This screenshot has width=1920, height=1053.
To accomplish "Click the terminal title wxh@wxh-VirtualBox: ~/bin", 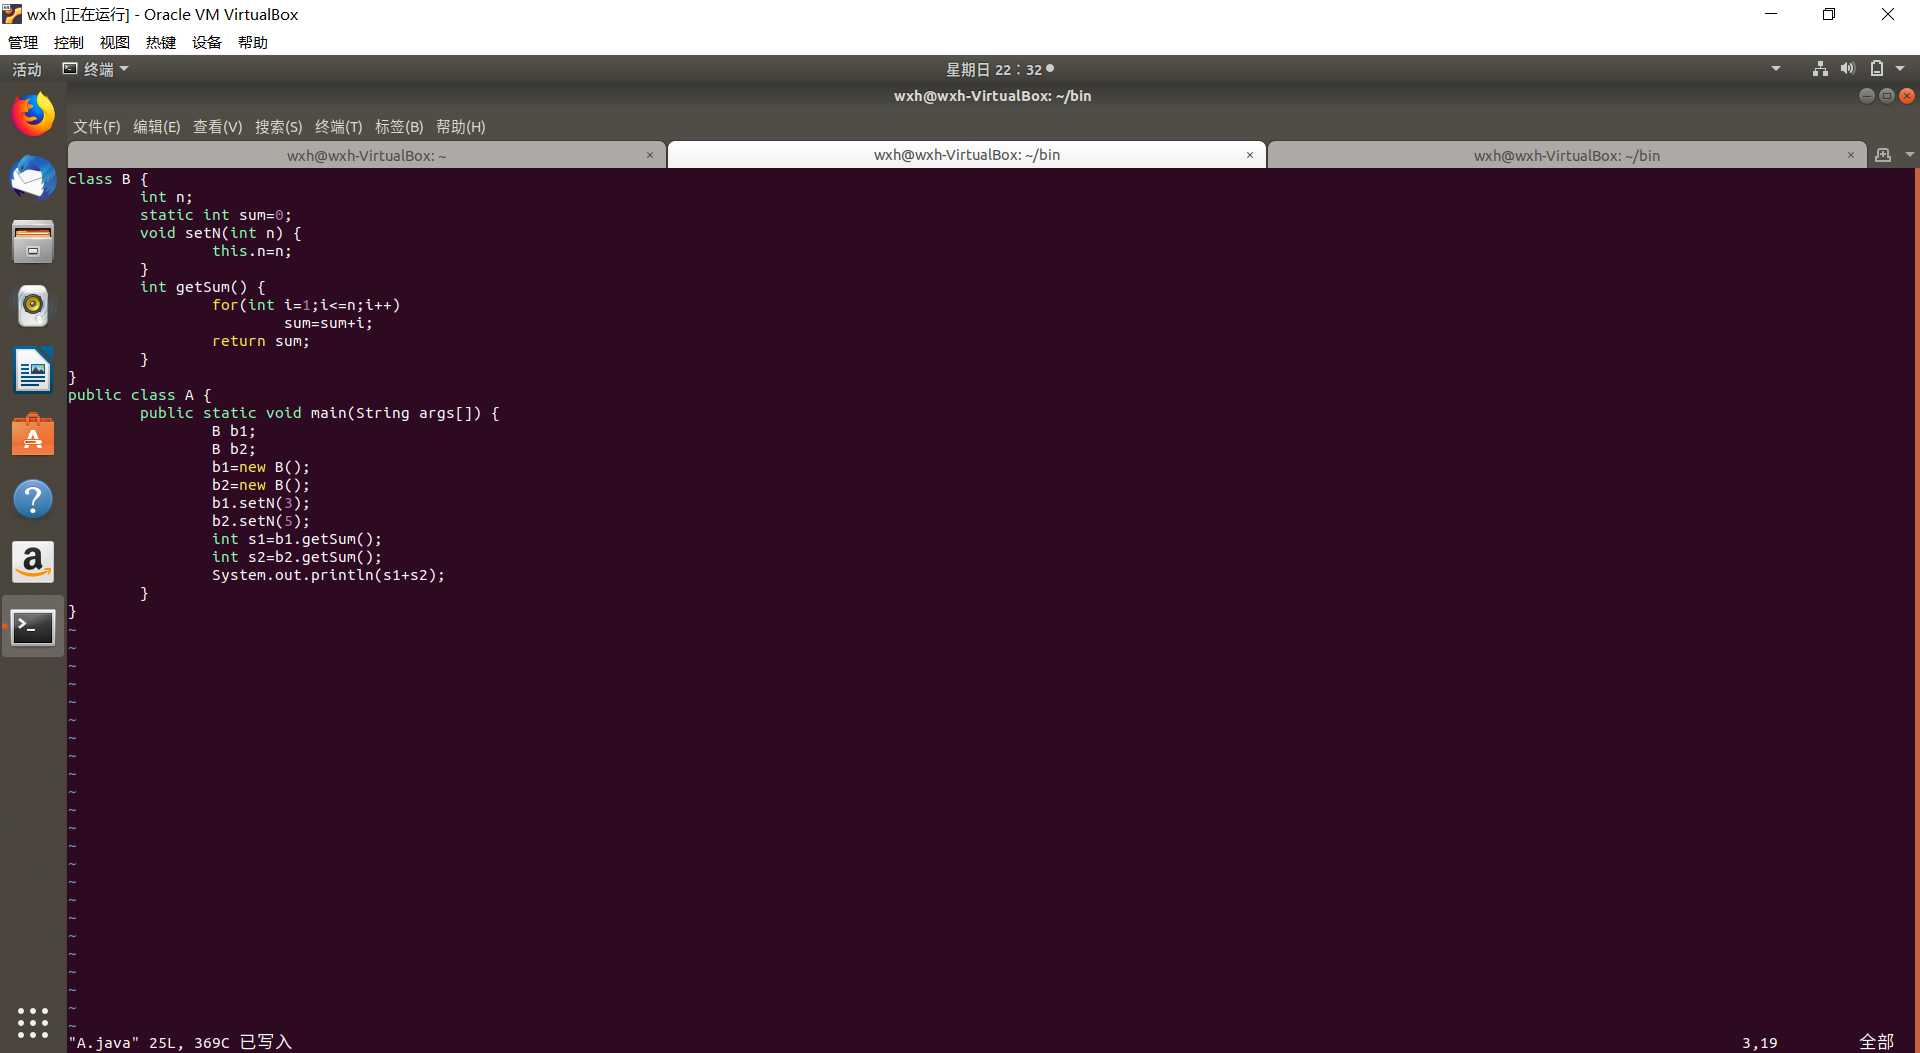I will coord(992,96).
